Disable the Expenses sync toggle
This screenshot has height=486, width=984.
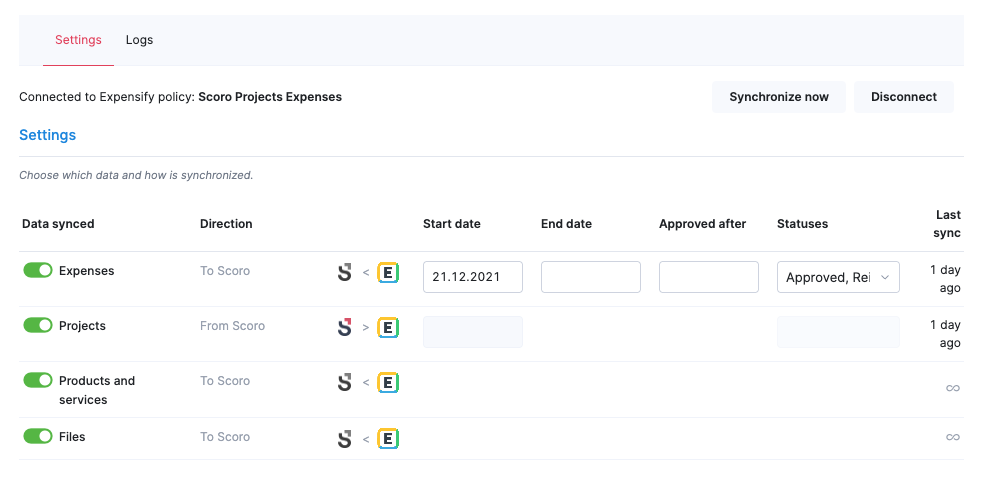(x=38, y=270)
